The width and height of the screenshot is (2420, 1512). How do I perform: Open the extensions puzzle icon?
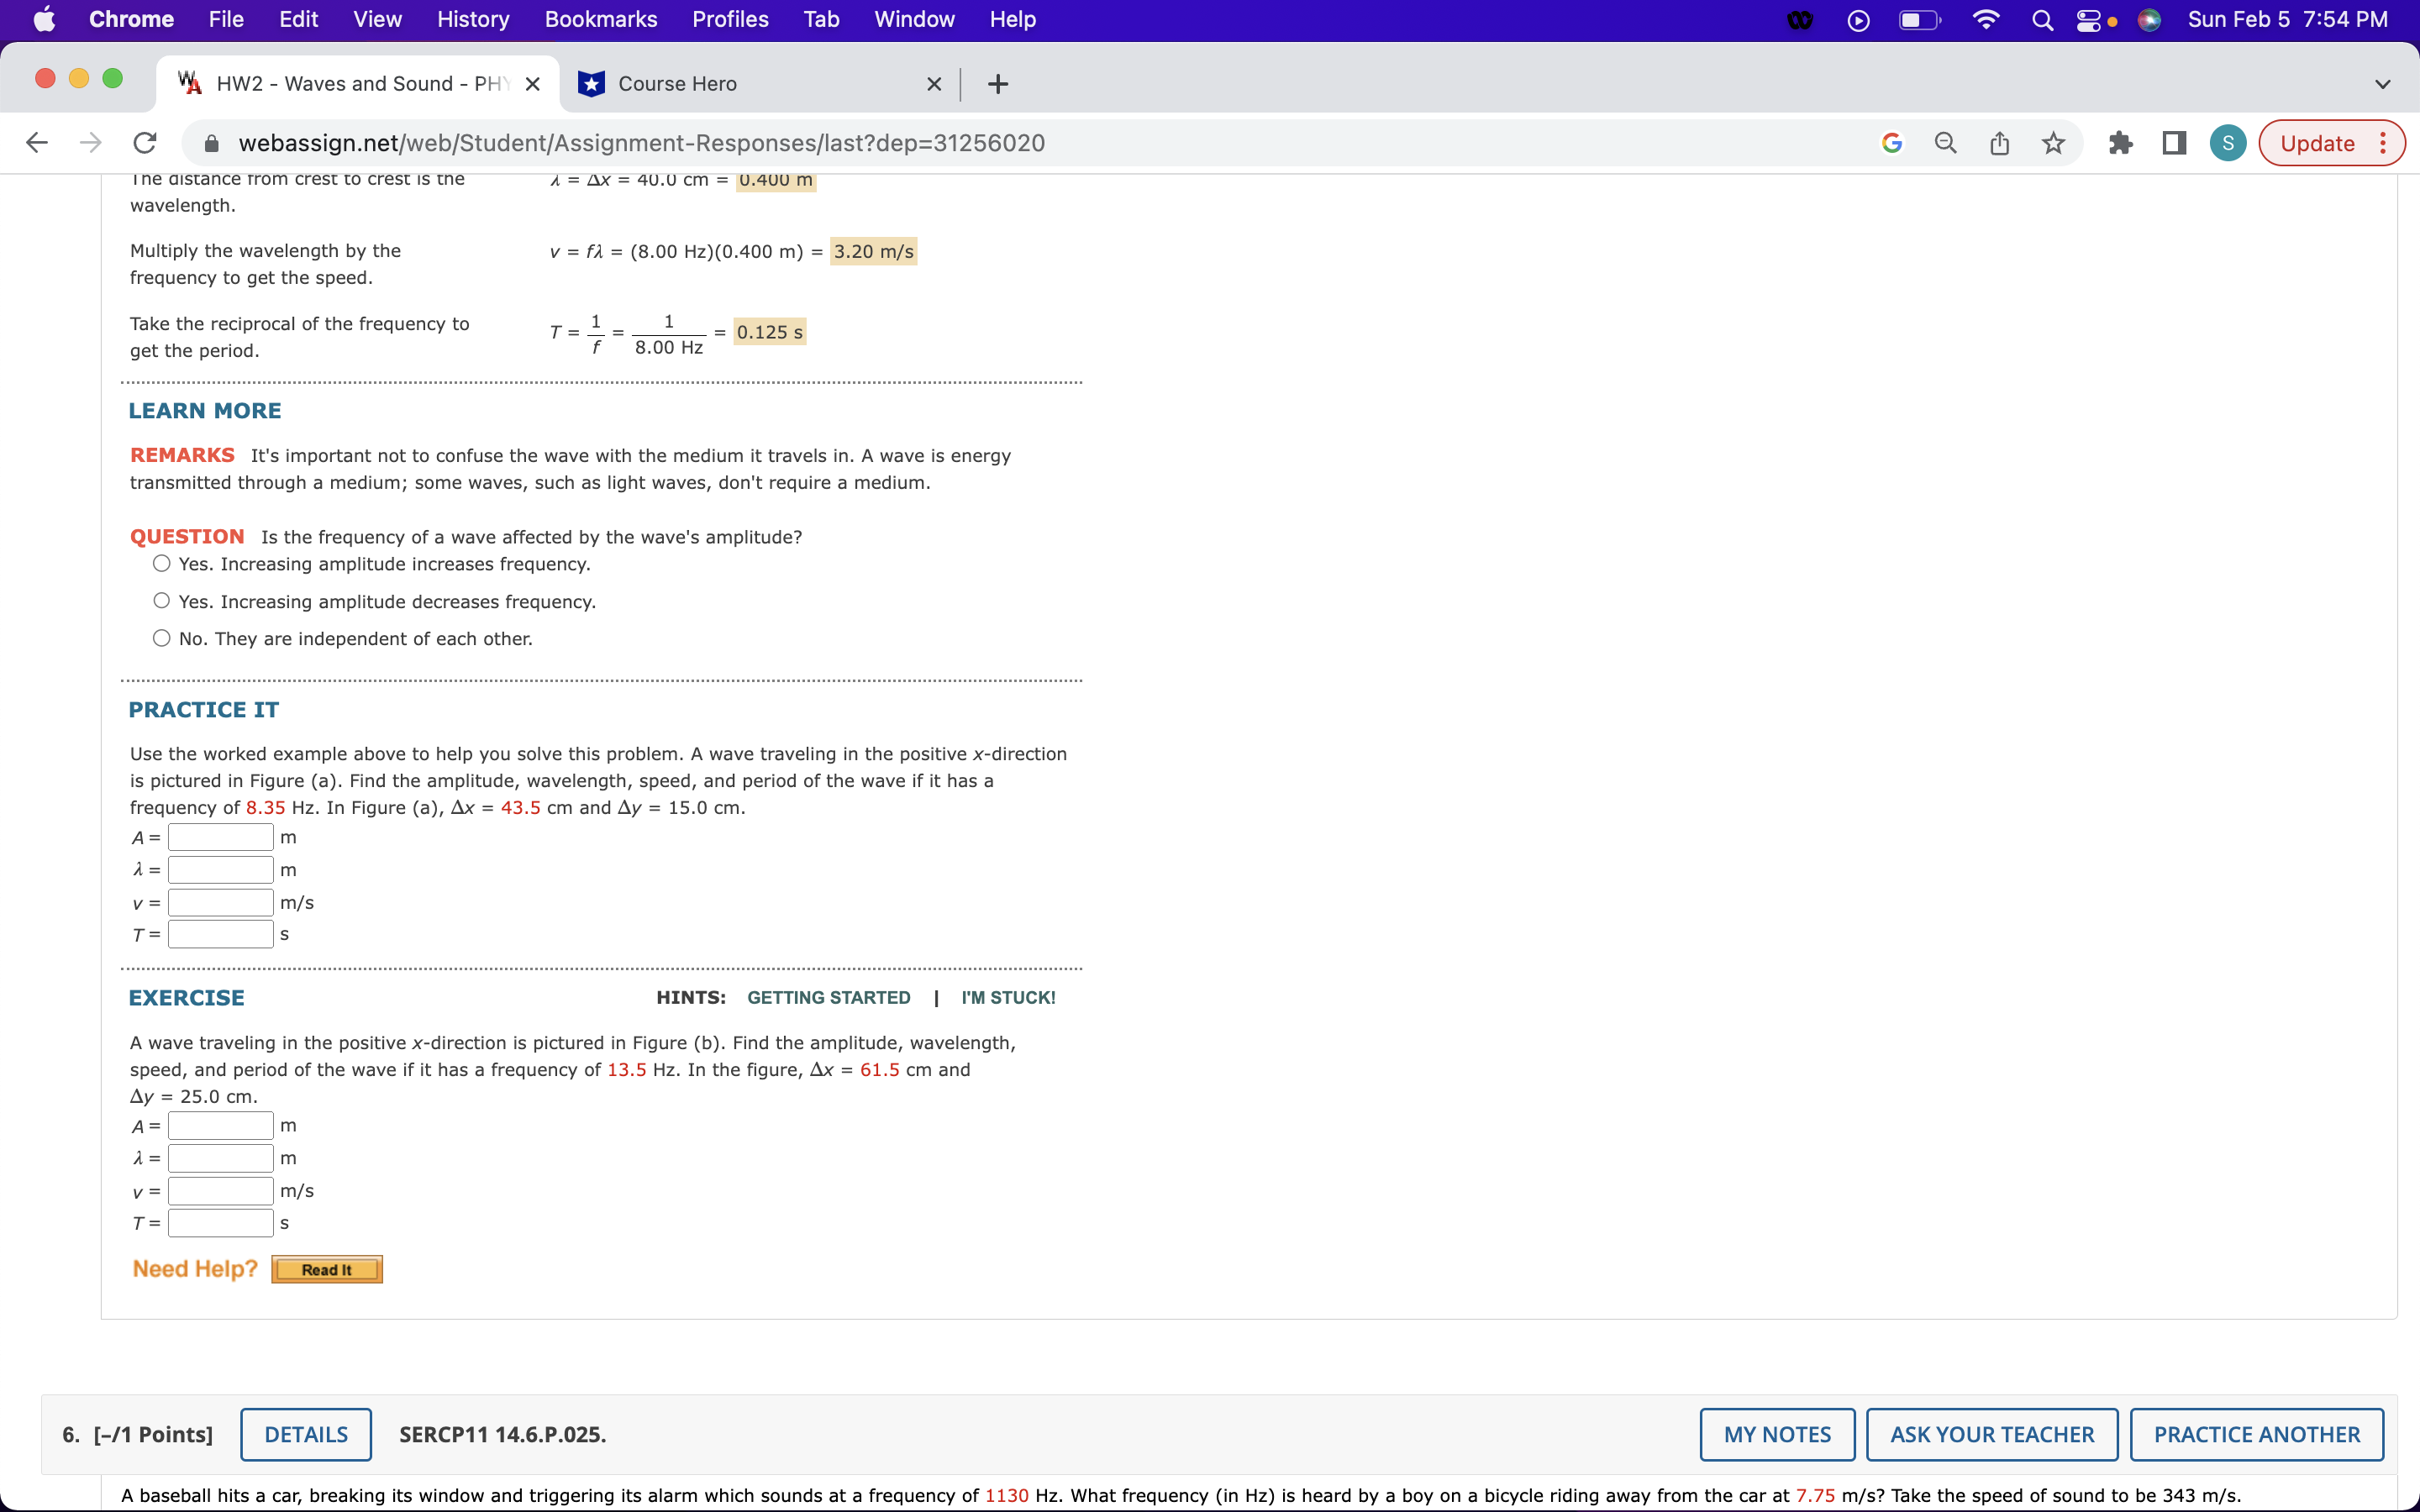2121,142
